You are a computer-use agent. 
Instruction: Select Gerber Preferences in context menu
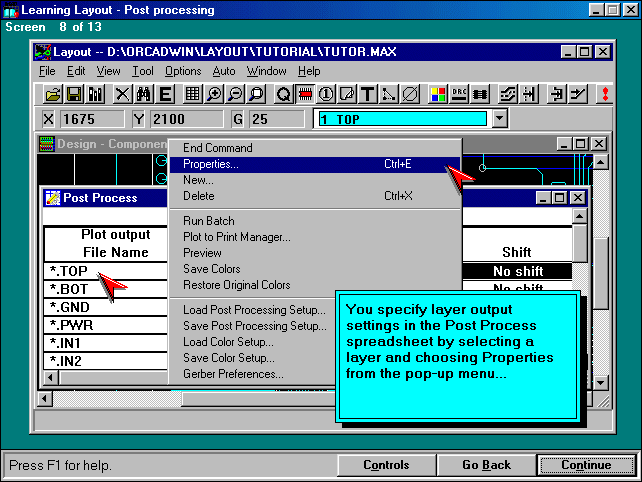tap(233, 374)
